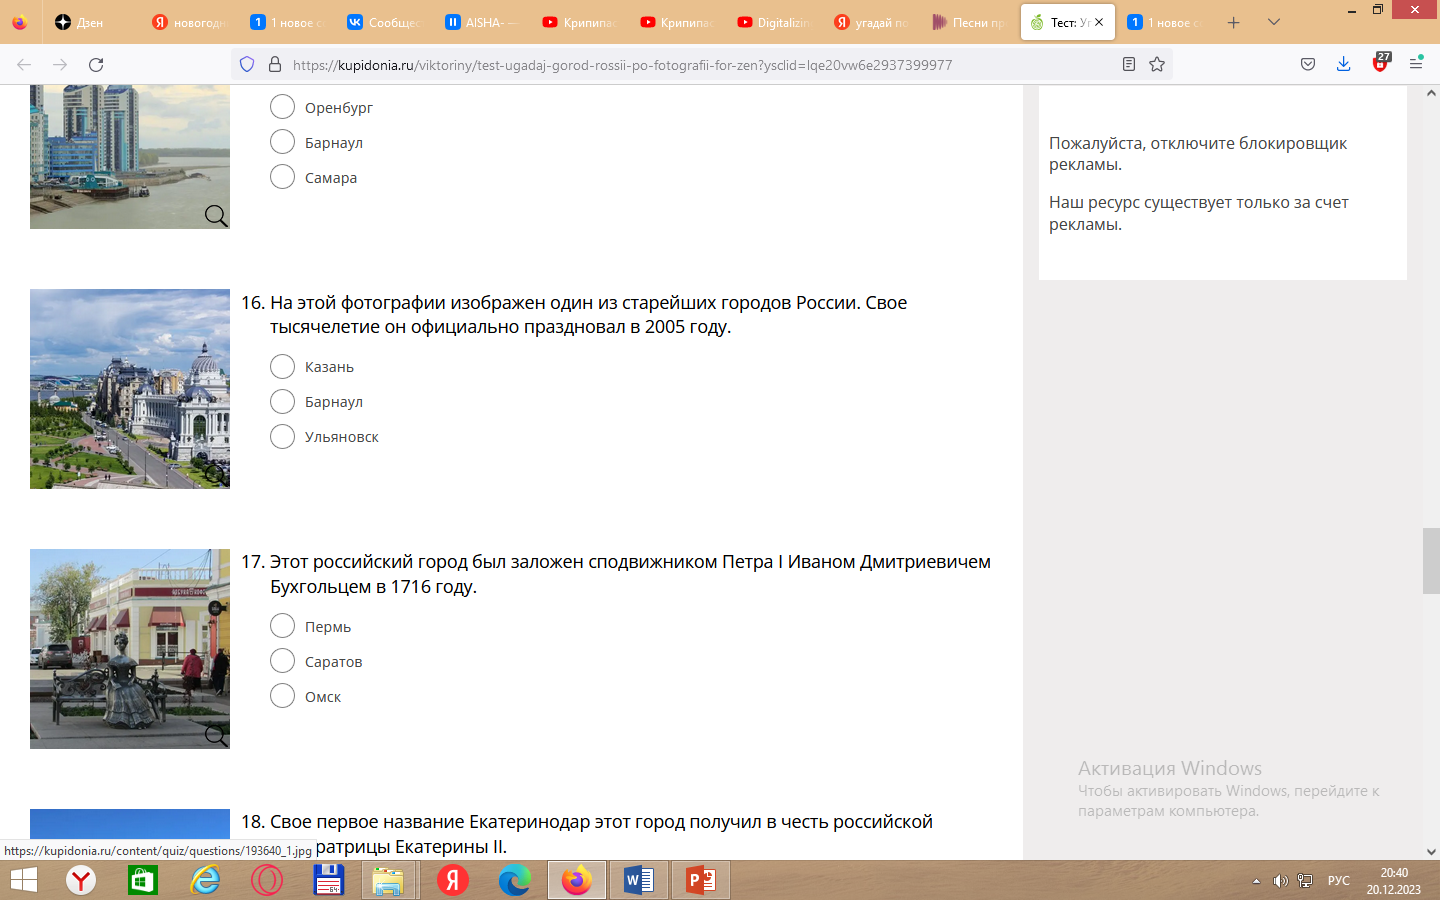1440x900 pixels.
Task: Enlarge the question 17 sculpture photo
Action: 130,649
